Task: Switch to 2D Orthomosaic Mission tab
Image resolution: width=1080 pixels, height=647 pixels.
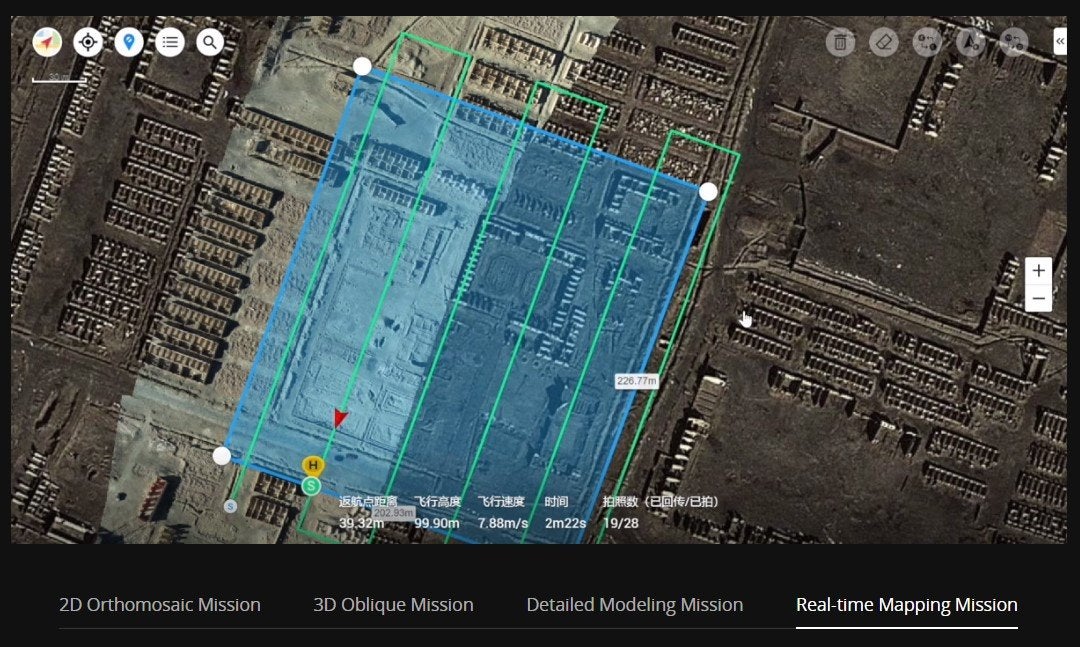Action: (x=160, y=605)
